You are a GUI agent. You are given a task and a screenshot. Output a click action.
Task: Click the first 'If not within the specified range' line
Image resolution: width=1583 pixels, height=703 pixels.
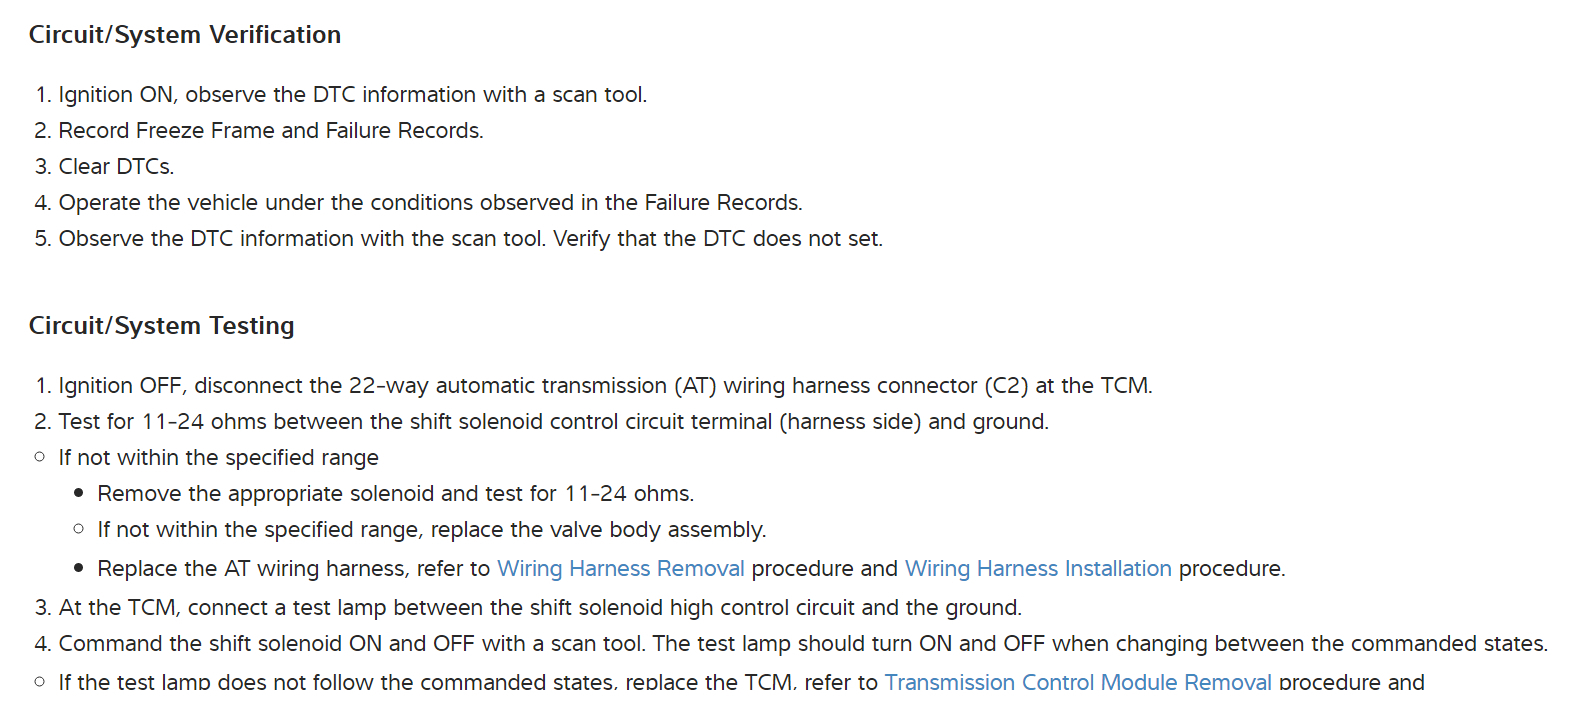point(218,458)
